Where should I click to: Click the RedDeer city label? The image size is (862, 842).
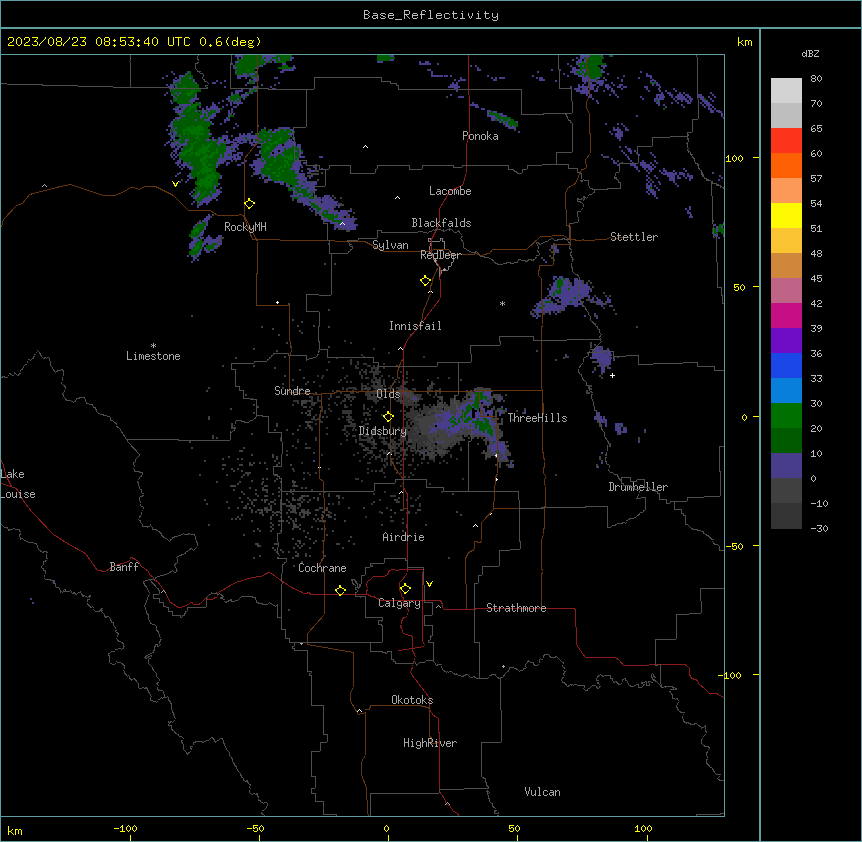(x=440, y=255)
